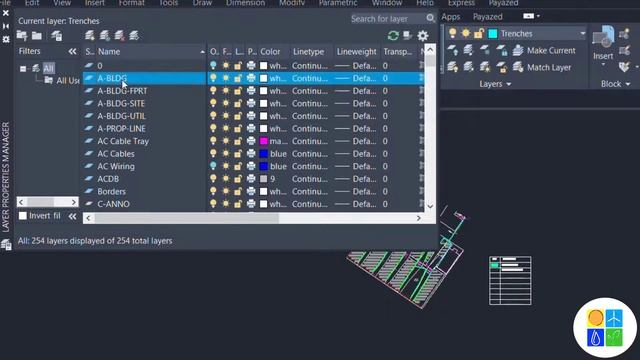Click the palette auto-hide icon

click(x=6, y=26)
